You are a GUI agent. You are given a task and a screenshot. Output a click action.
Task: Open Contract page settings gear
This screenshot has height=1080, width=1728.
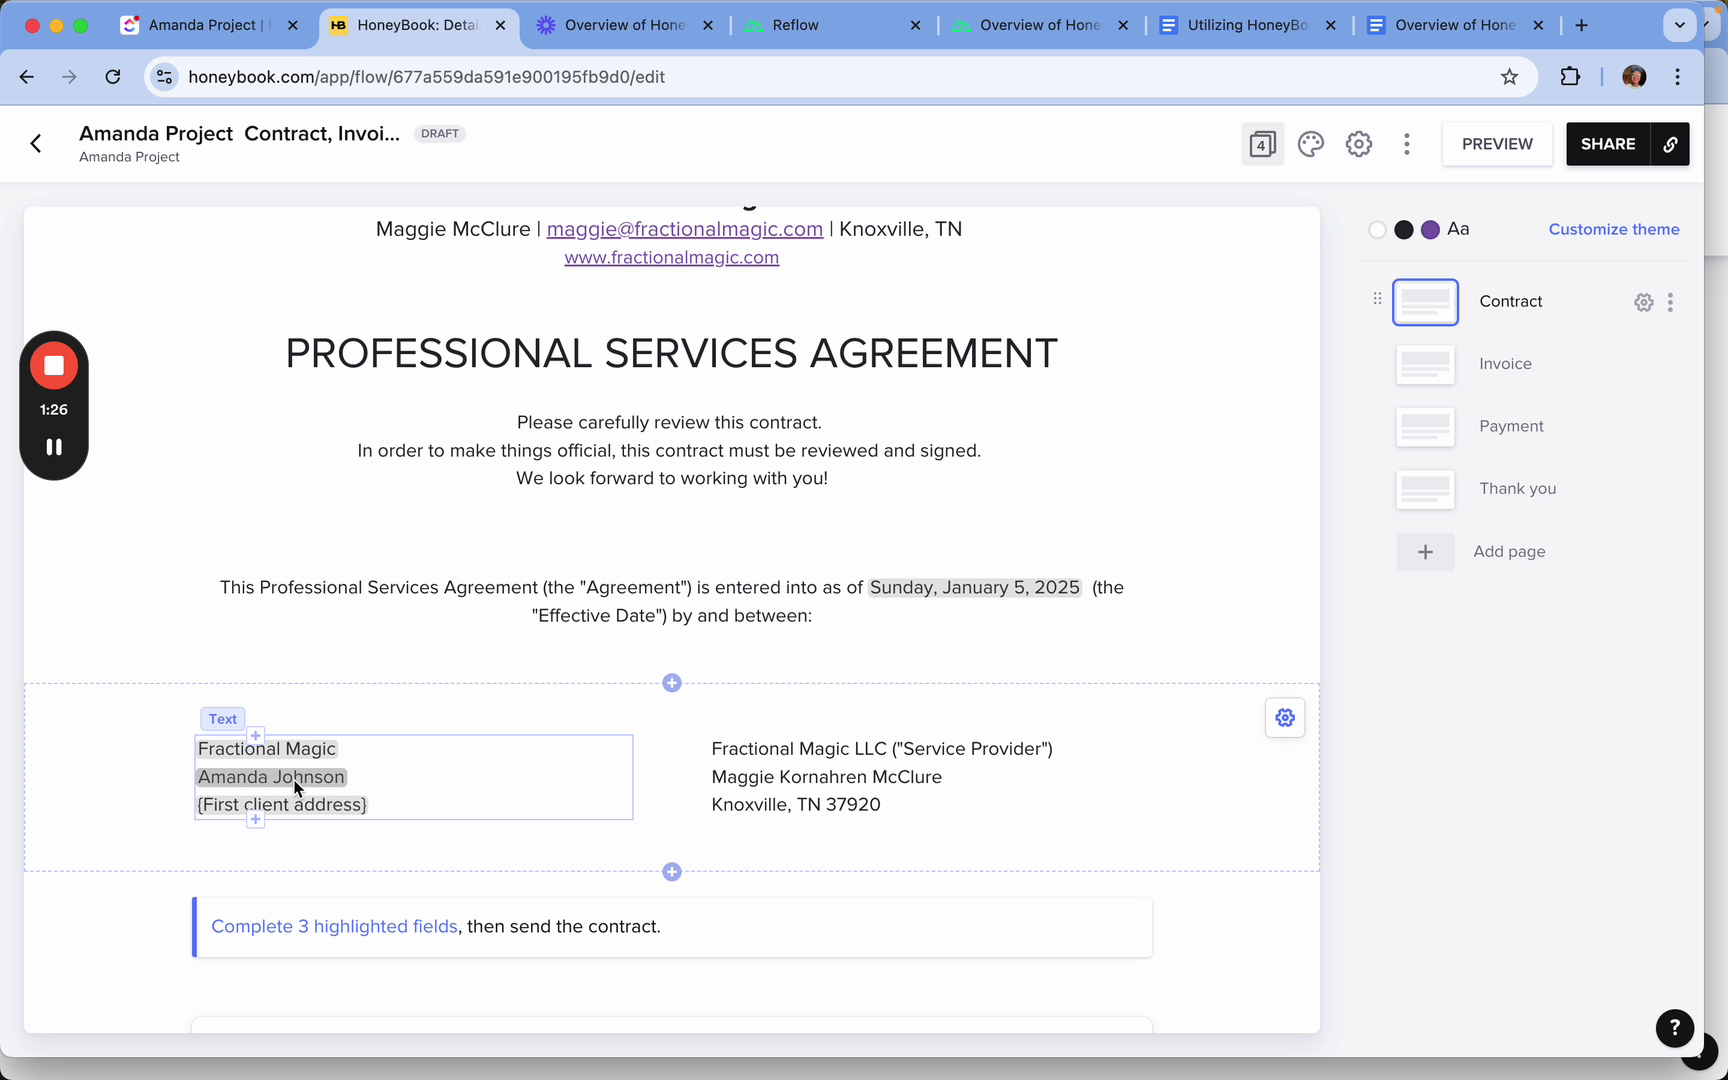point(1643,302)
